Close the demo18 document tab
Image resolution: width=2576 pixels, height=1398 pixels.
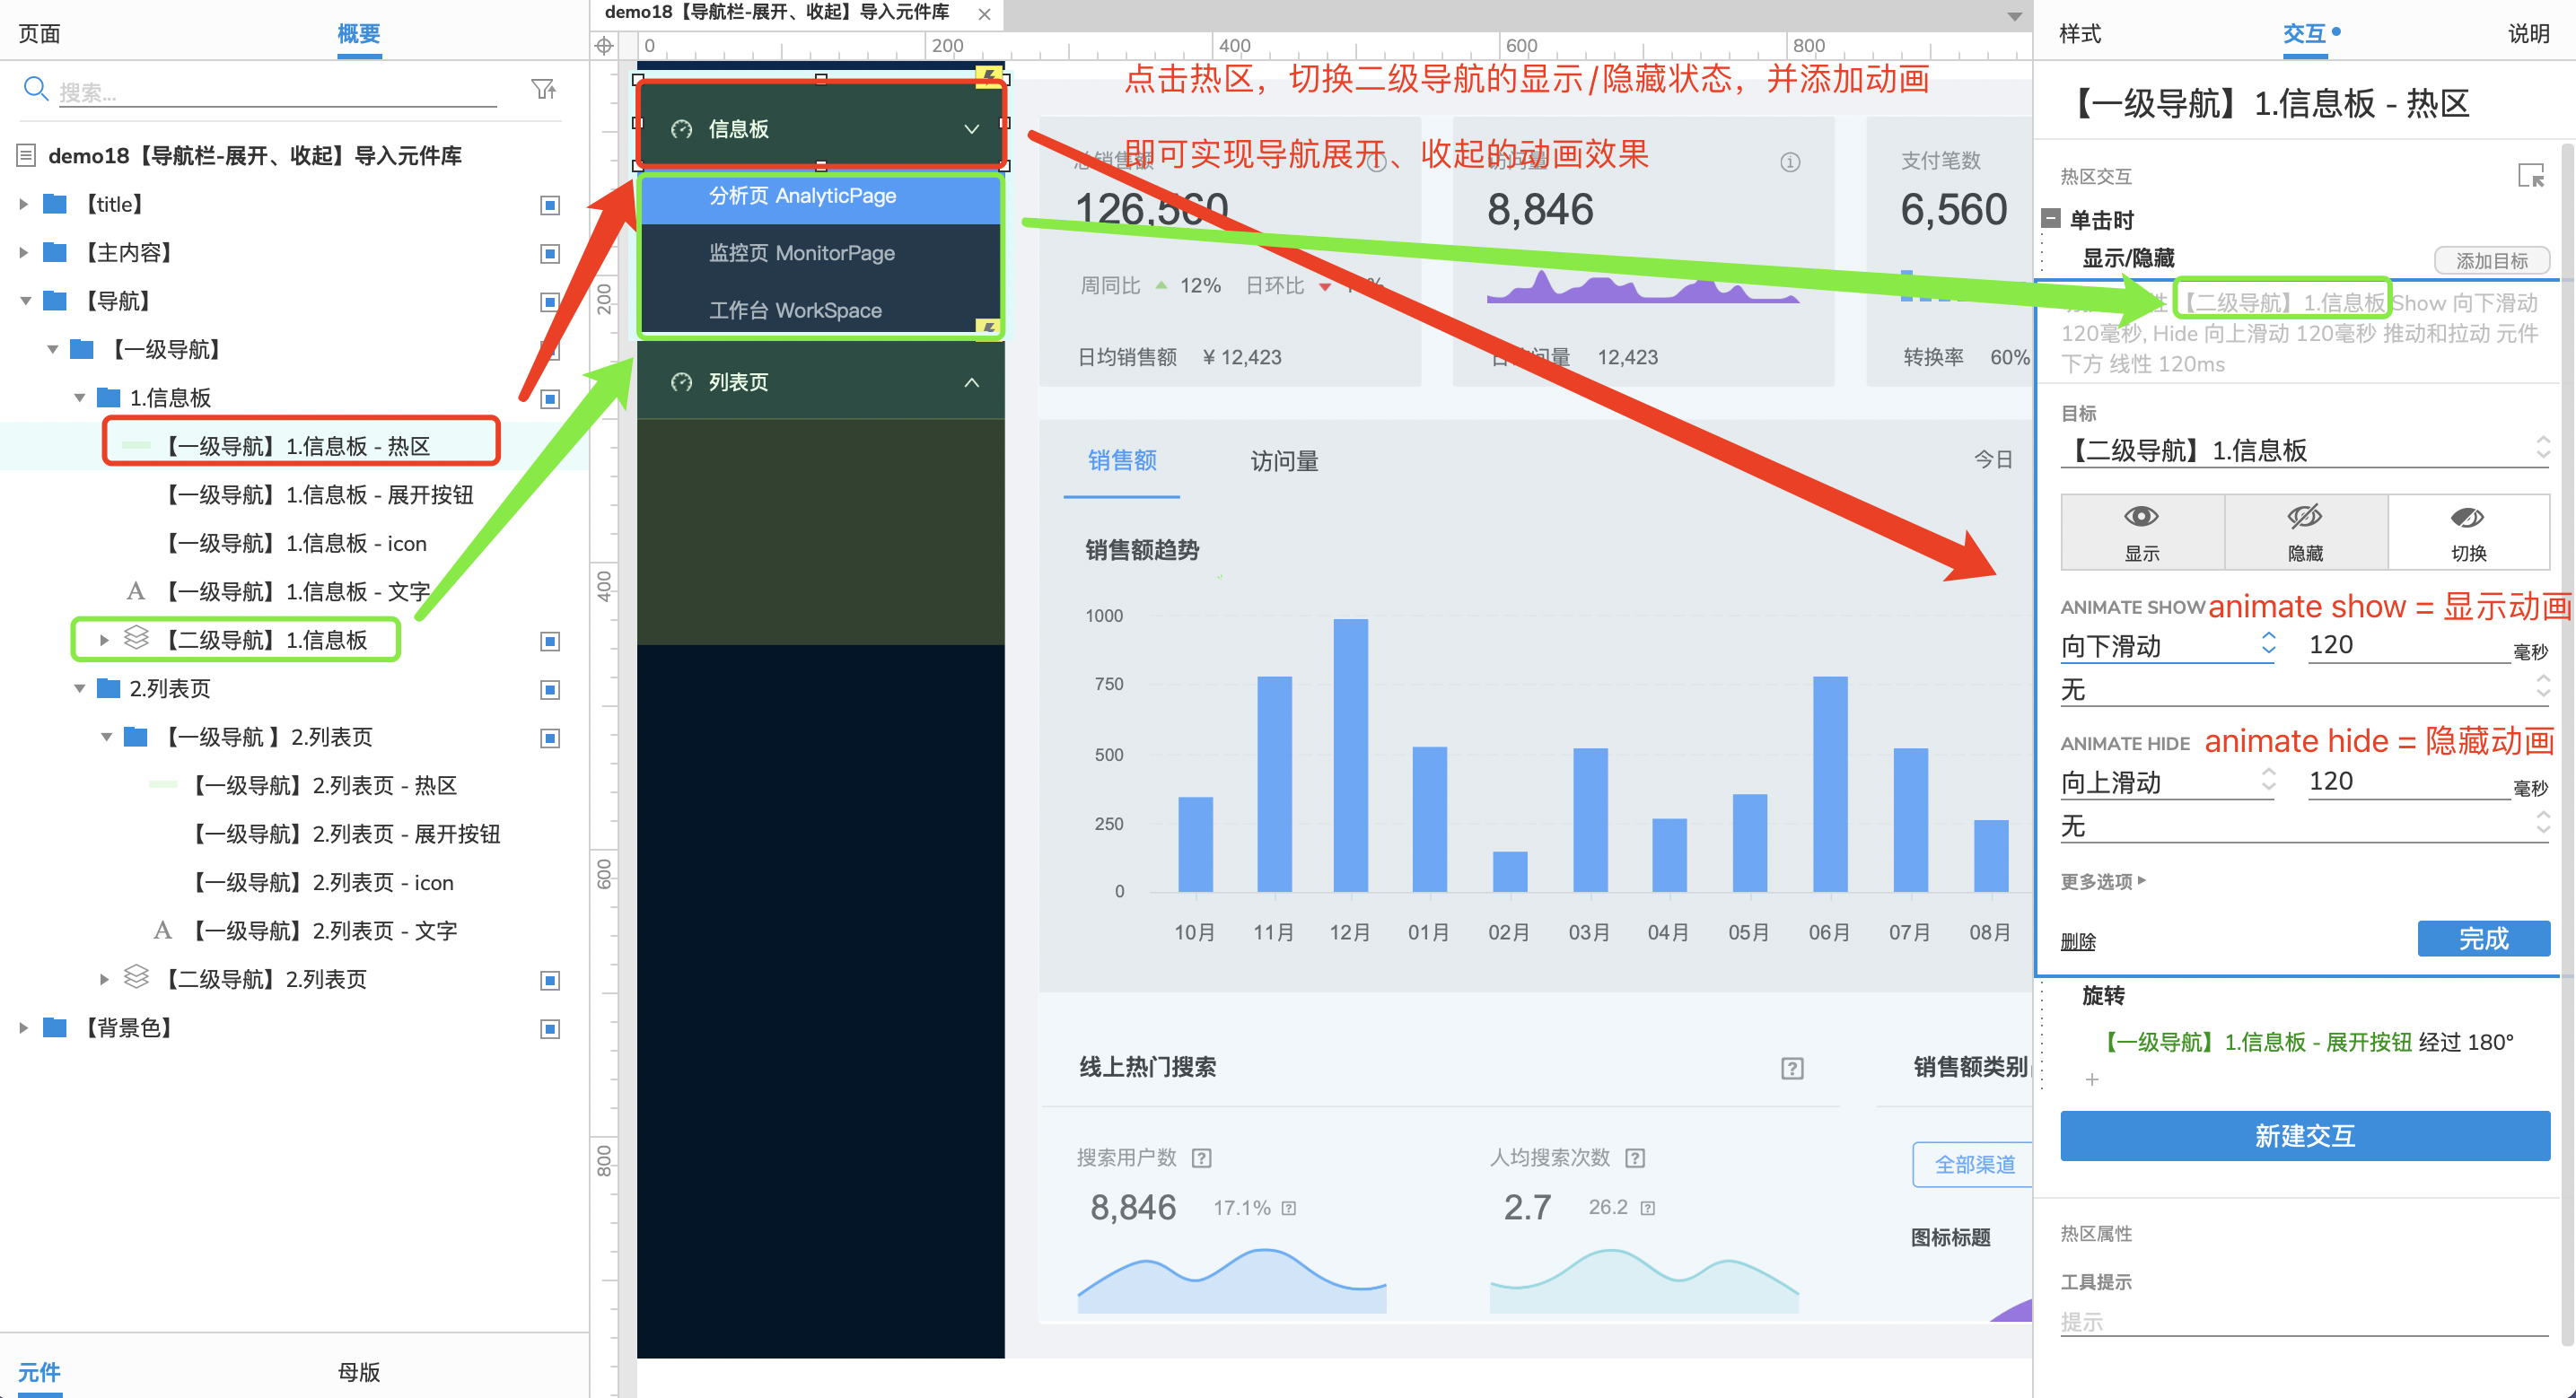tap(984, 14)
